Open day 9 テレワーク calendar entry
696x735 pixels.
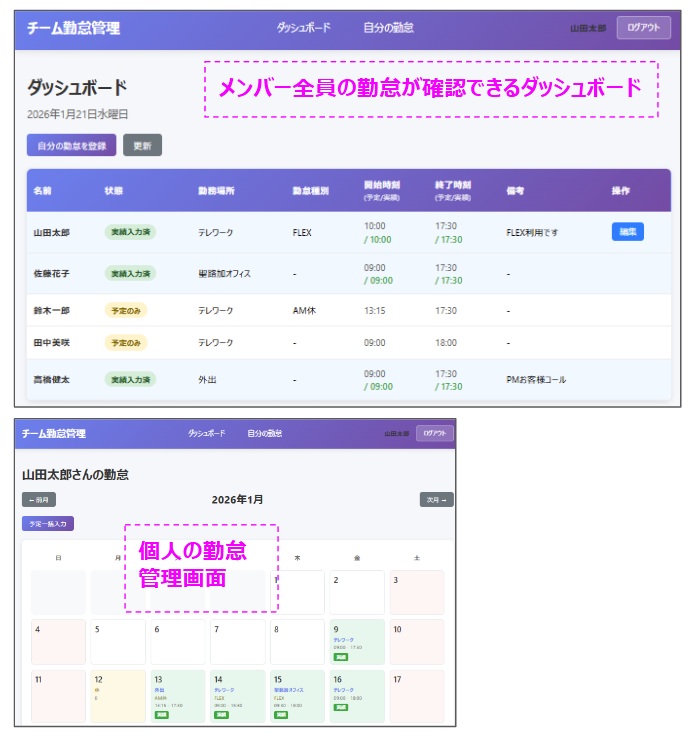point(357,642)
